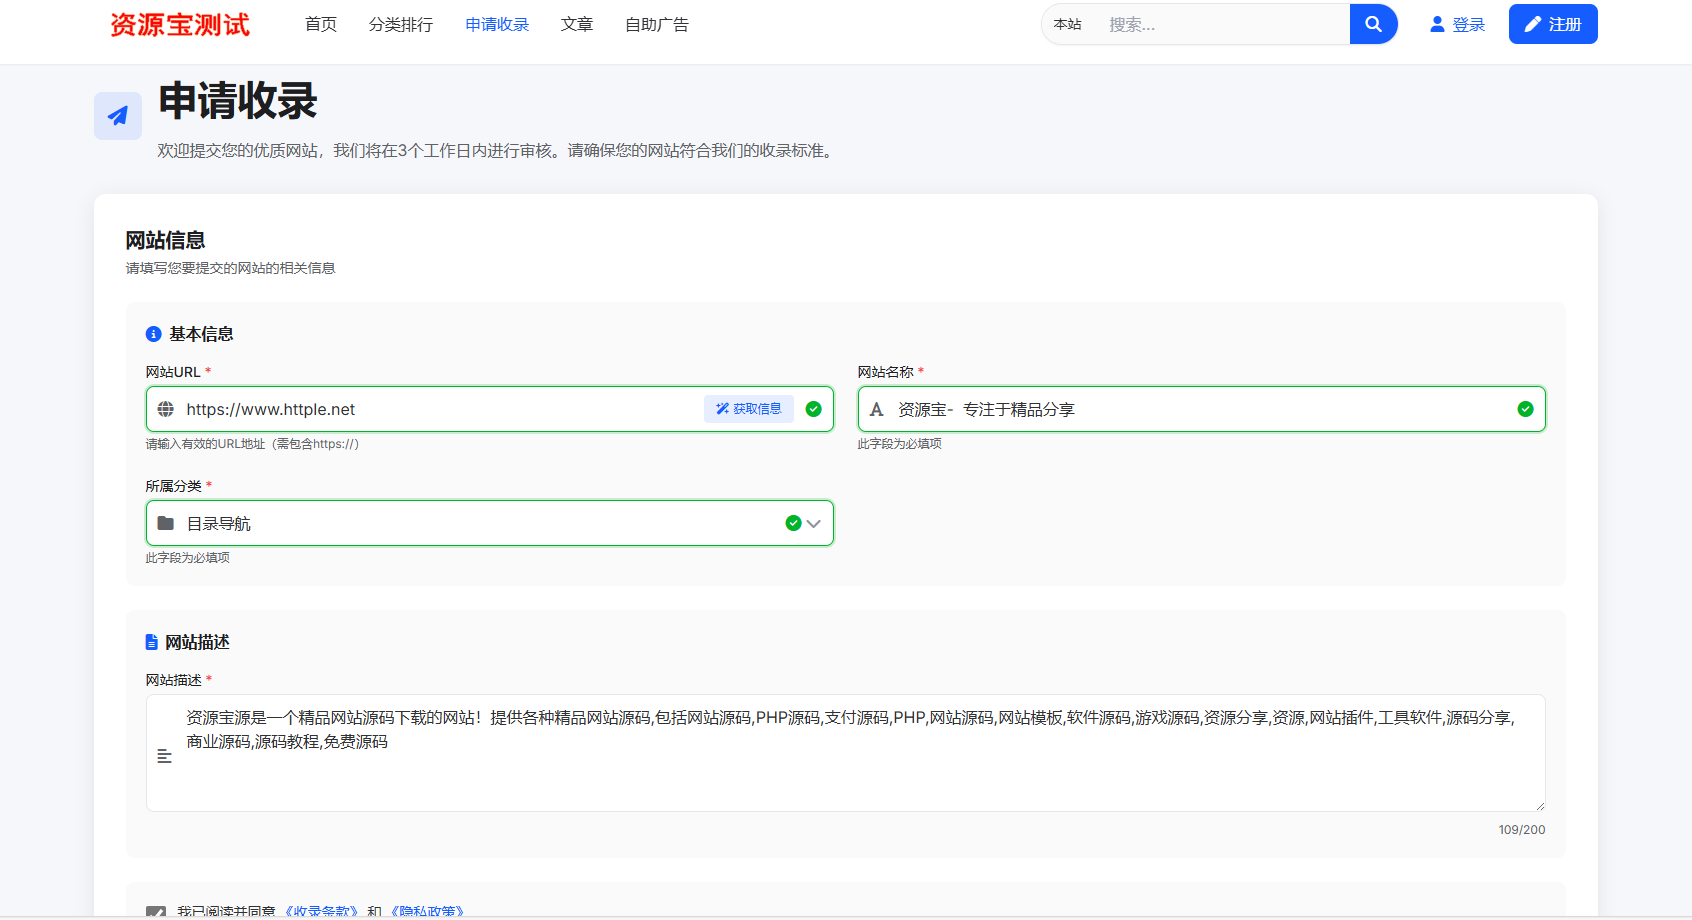The height and width of the screenshot is (920, 1692).
Task: Open the 《隐私政策》 link
Action: pyautogui.click(x=428, y=912)
